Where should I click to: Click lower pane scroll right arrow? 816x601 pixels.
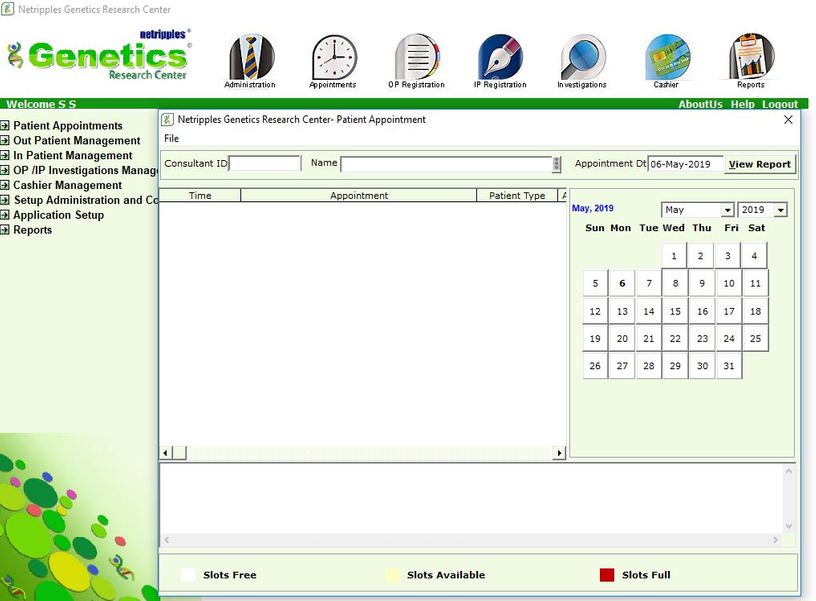coord(775,540)
